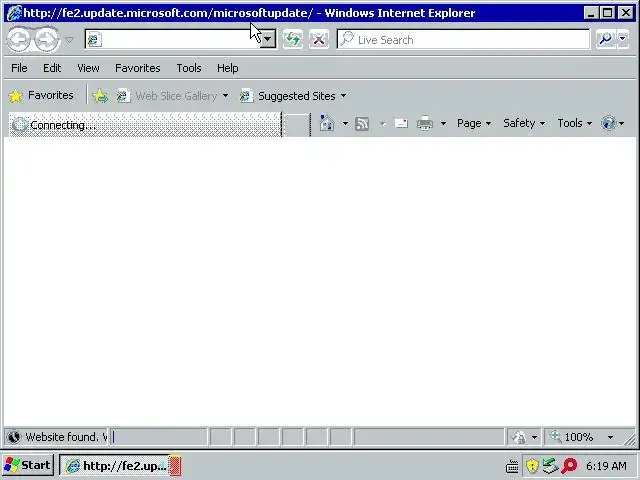
Task: Select the Connecting... browser tab
Action: tap(145, 125)
